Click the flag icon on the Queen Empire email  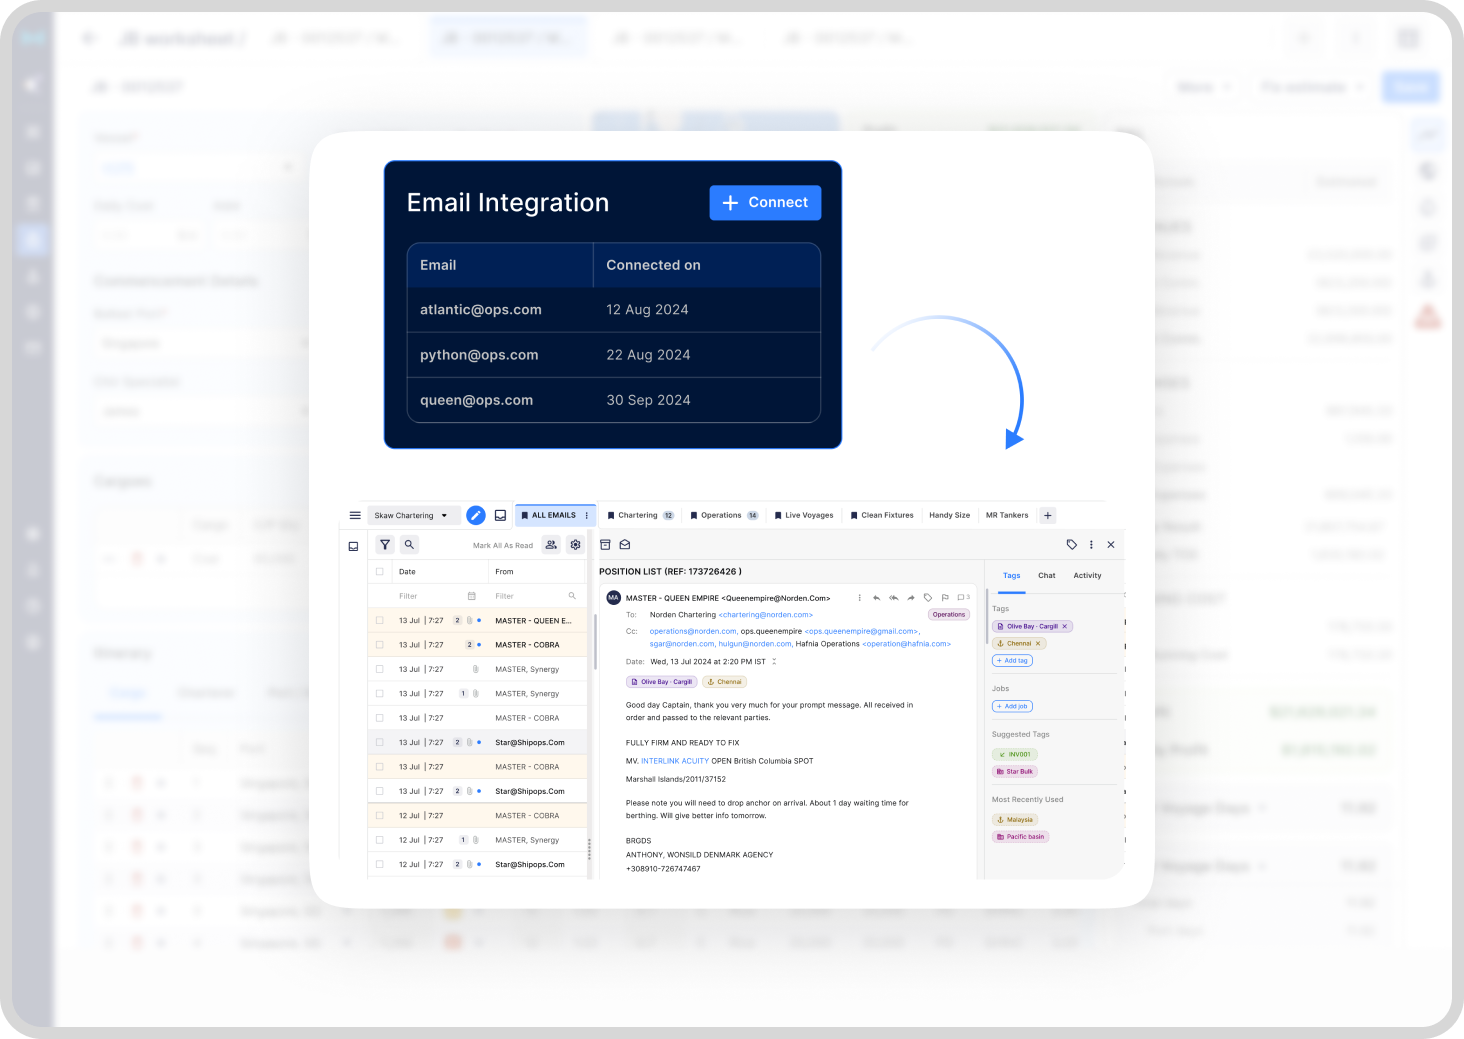click(x=945, y=597)
